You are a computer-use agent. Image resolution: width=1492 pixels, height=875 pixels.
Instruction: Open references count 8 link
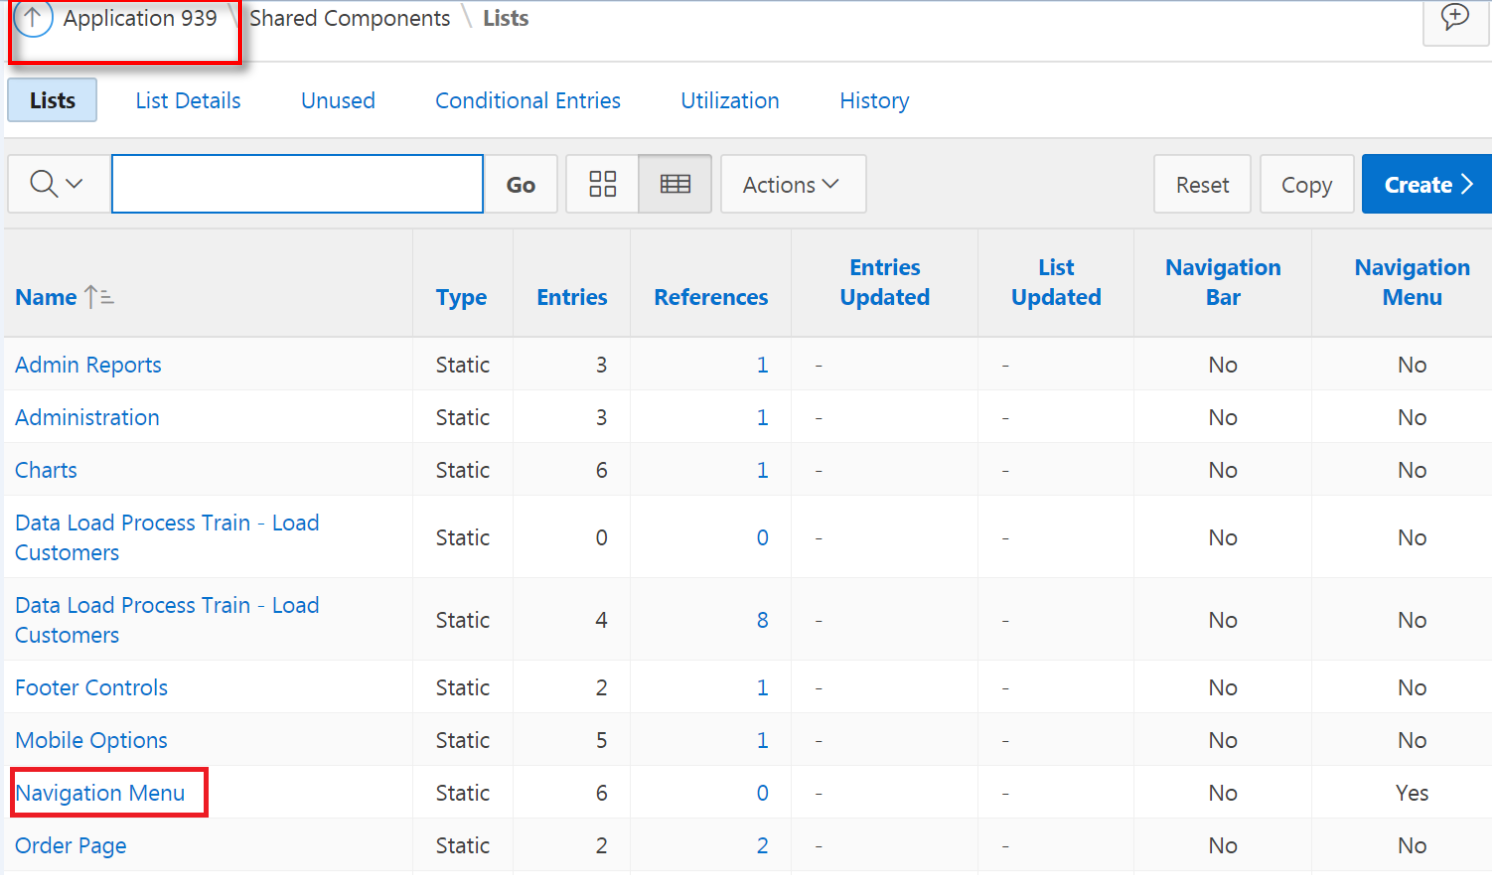click(x=763, y=620)
